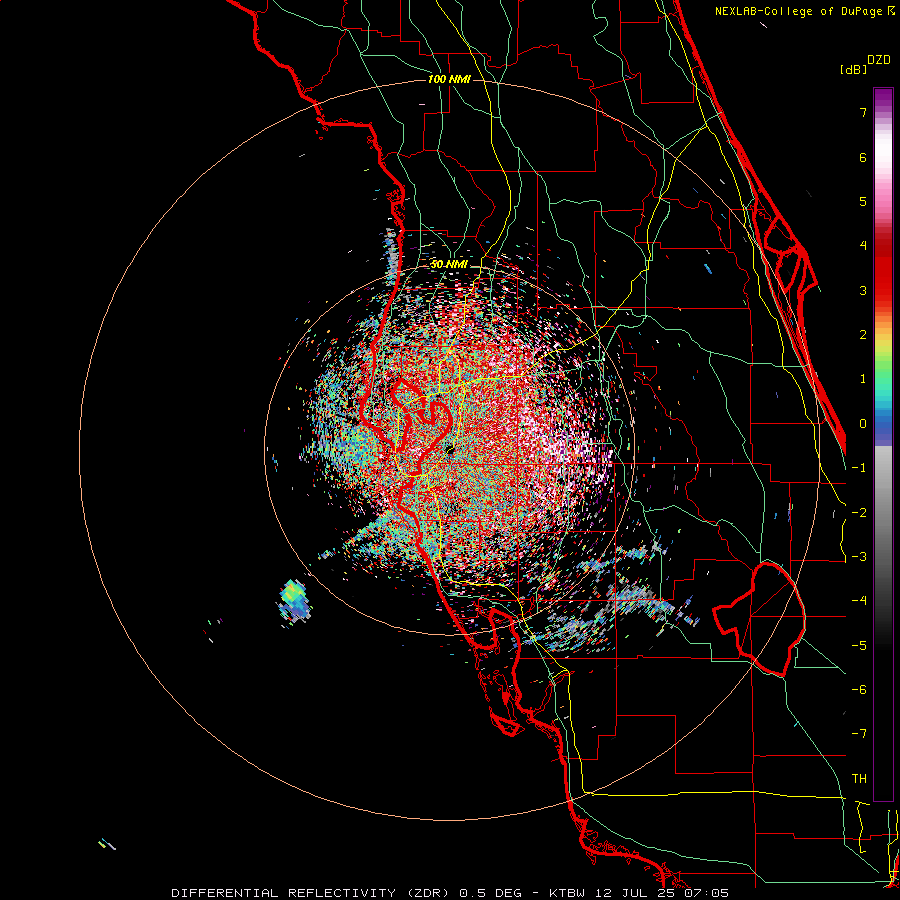This screenshot has height=900, width=900.
Task: Click the NEXLAB-College of DuPage label
Action: [804, 11]
